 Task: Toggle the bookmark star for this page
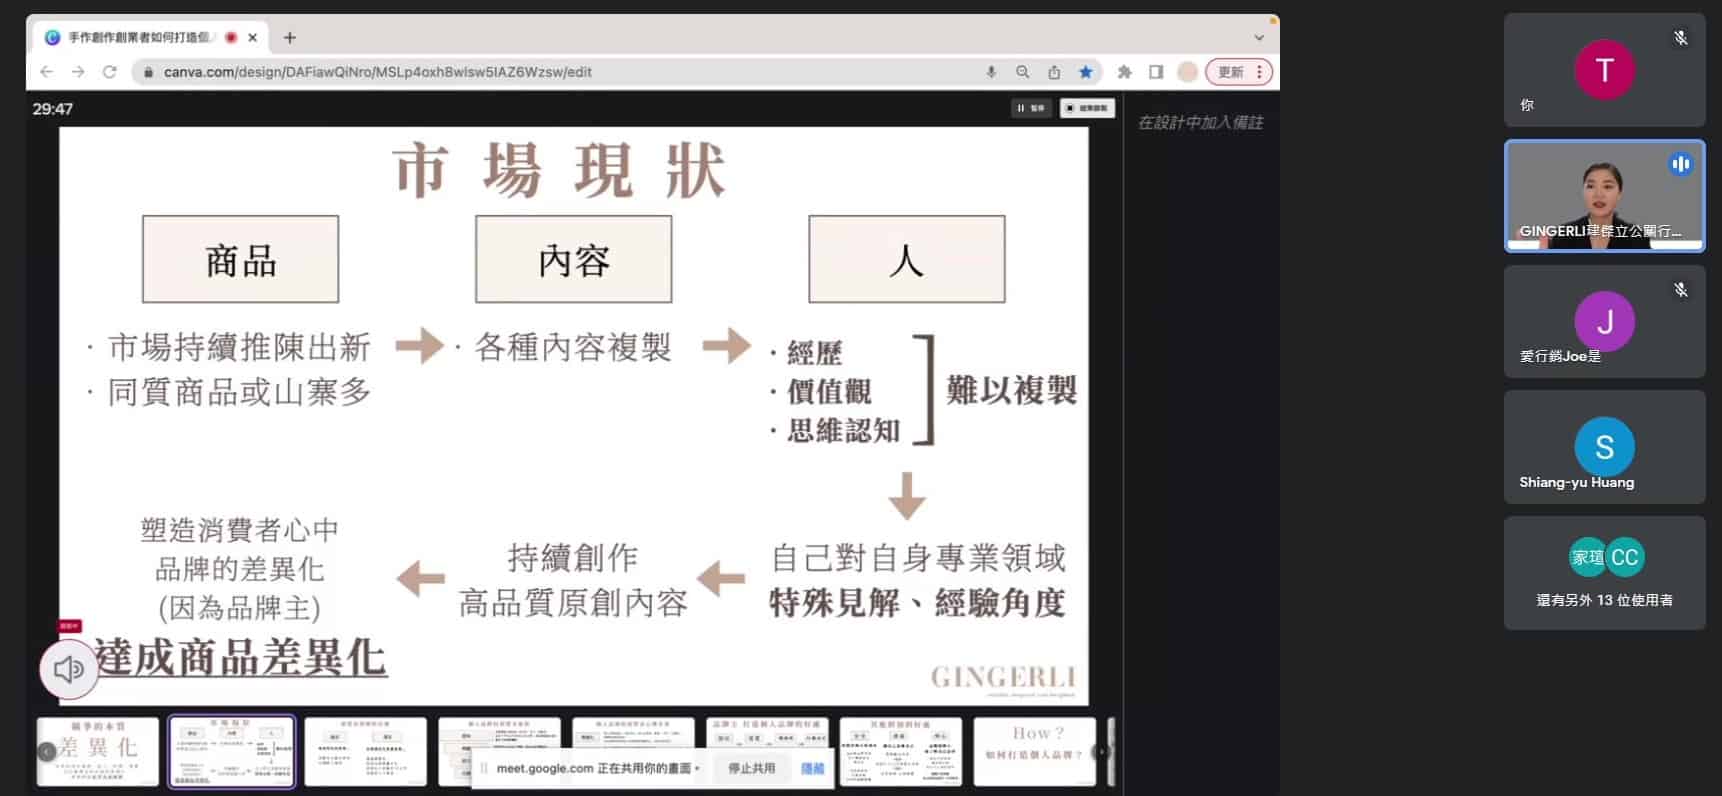click(x=1086, y=72)
